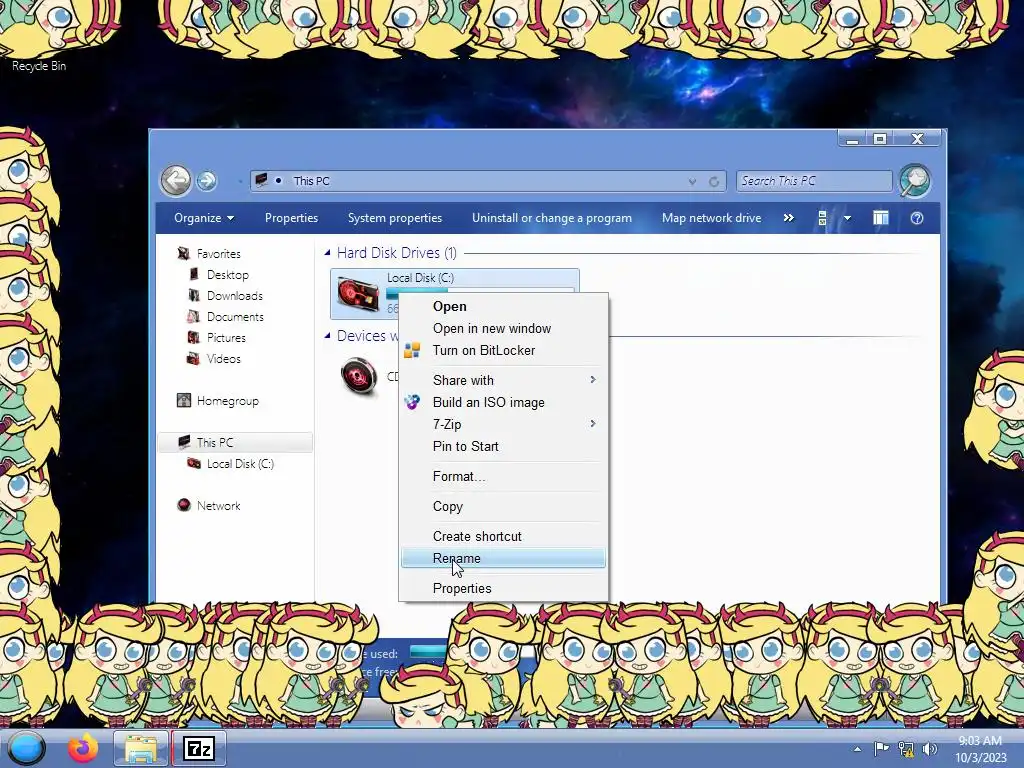Choose Build an ISO image
Screen dimensions: 1024x768
pyautogui.click(x=503, y=402)
